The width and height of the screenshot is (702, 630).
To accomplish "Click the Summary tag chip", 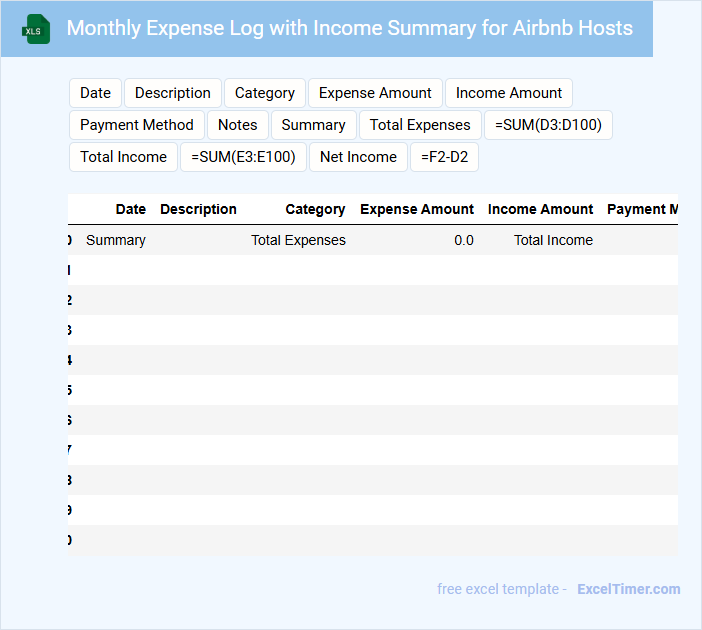I will [x=313, y=125].
